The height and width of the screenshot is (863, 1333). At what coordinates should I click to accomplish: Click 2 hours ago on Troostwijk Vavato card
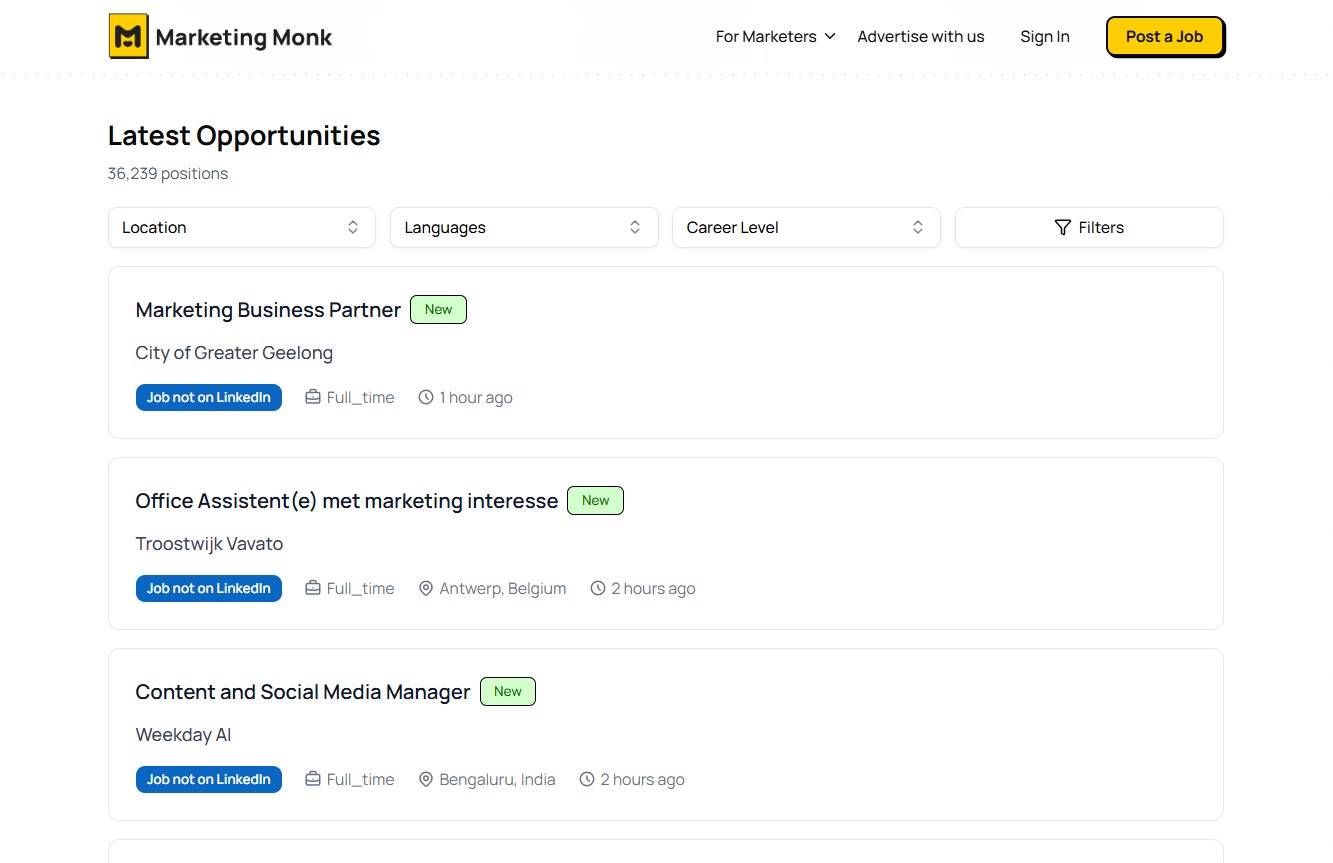tap(653, 588)
